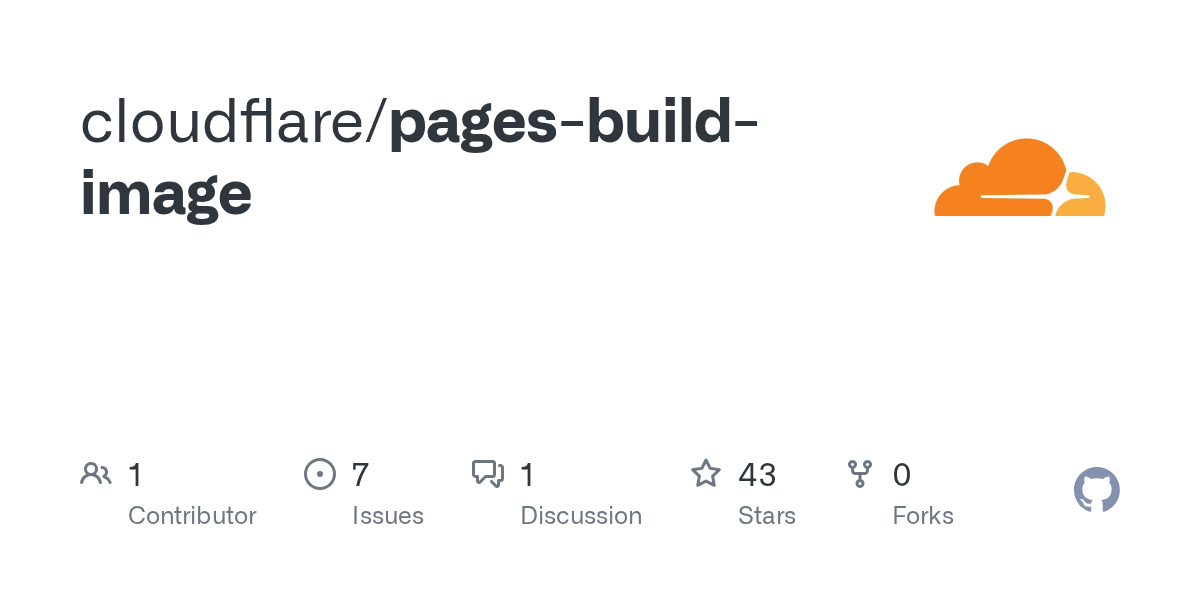Screen dimensions: 1200x600
Task: Click the Discussion speech bubbles icon
Action: click(488, 474)
